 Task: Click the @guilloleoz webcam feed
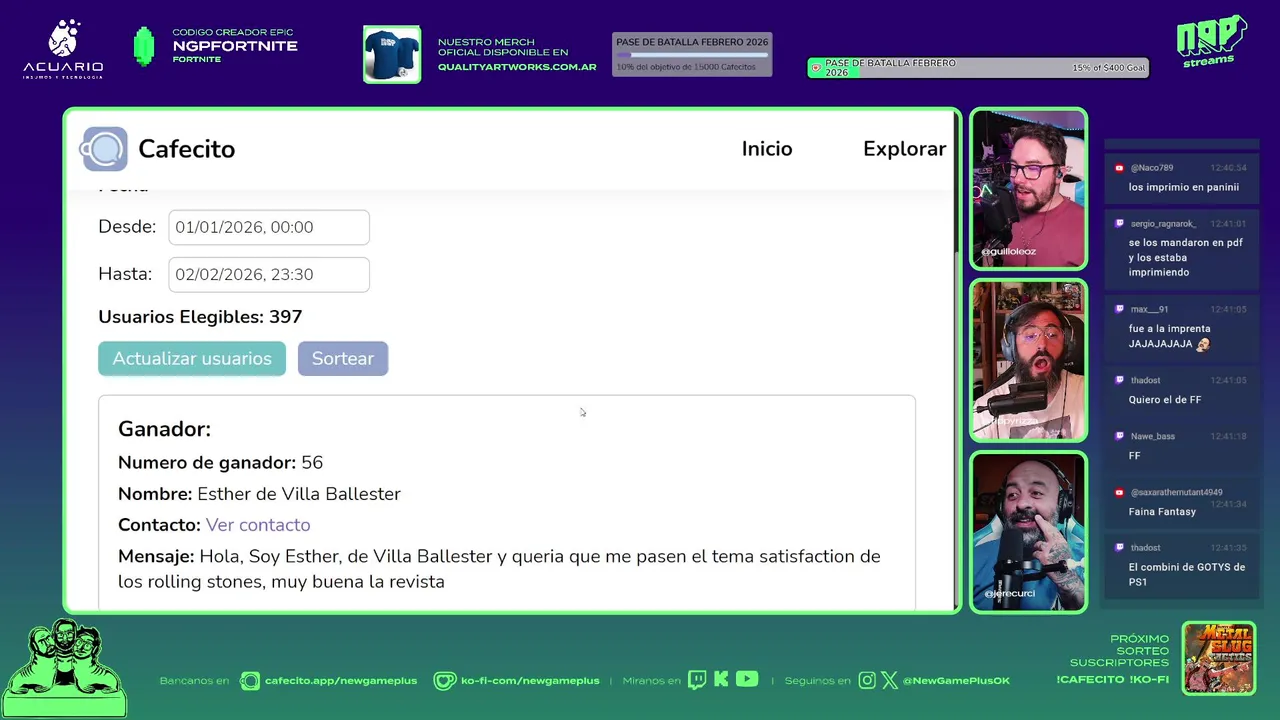(1028, 189)
